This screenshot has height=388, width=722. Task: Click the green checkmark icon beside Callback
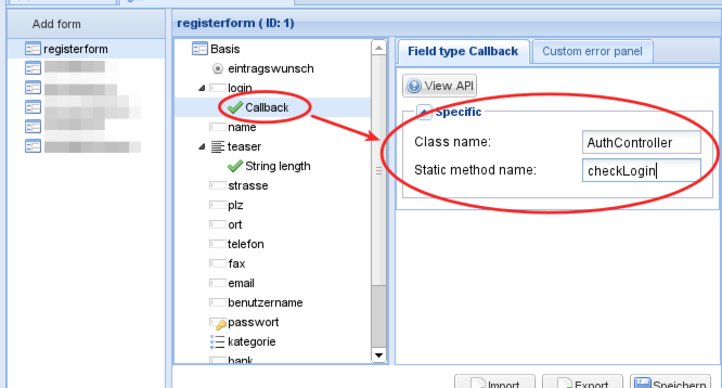[235, 107]
